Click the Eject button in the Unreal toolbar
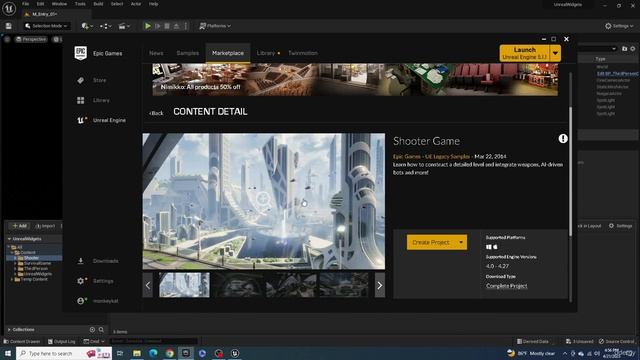 click(x=176, y=26)
